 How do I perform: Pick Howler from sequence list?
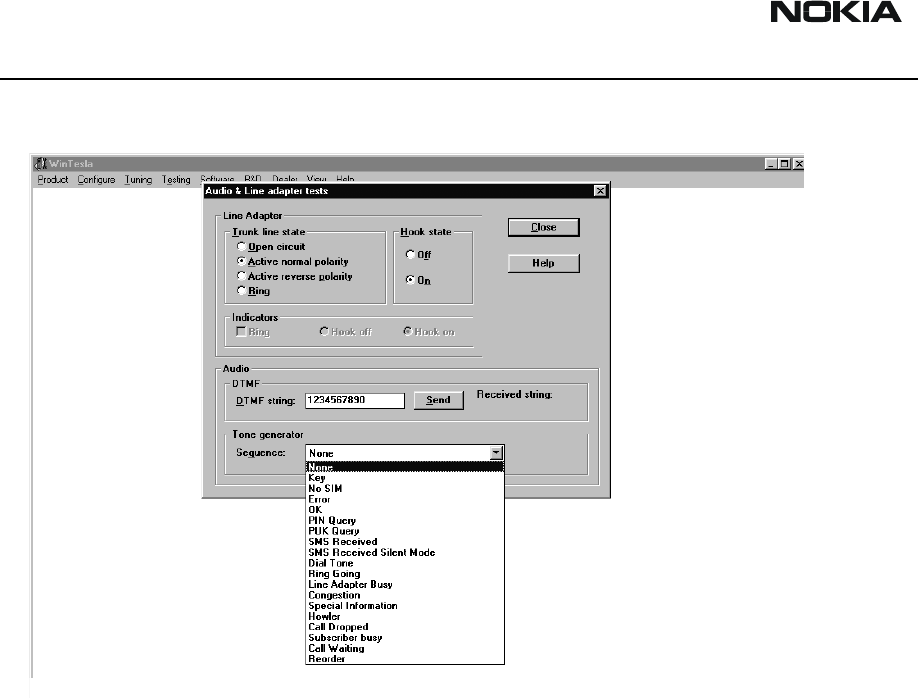[405, 616]
